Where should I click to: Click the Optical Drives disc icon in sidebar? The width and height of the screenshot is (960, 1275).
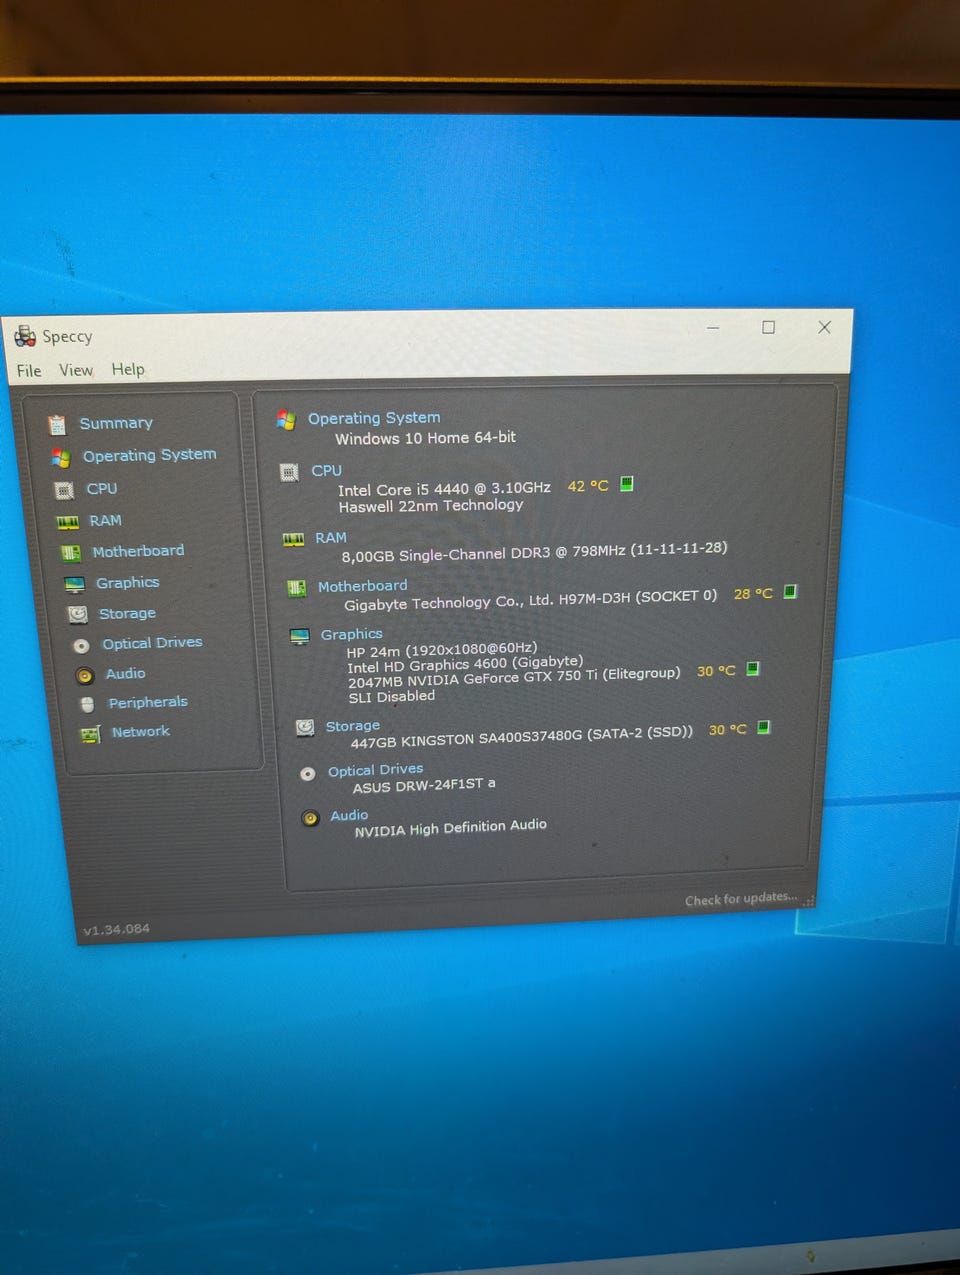(x=81, y=646)
